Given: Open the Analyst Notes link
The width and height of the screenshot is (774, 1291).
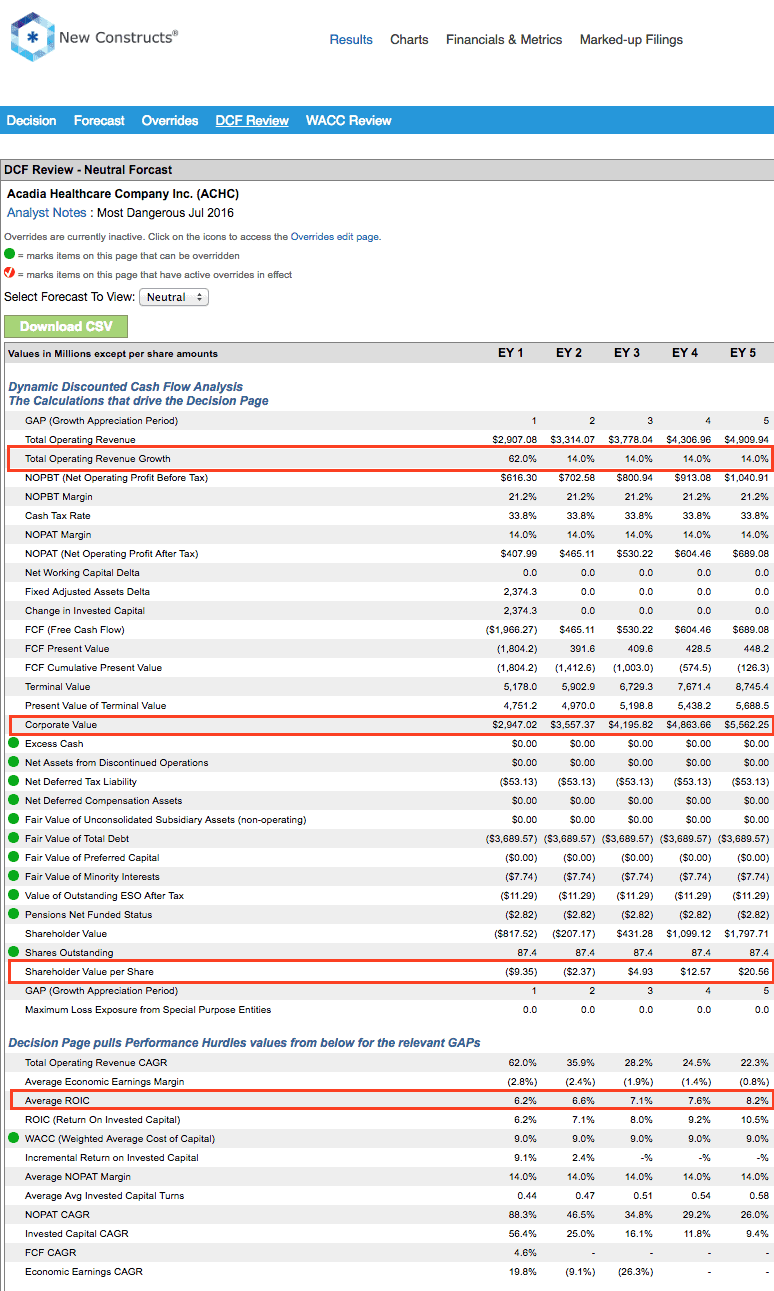Looking at the screenshot, I should coord(47,213).
